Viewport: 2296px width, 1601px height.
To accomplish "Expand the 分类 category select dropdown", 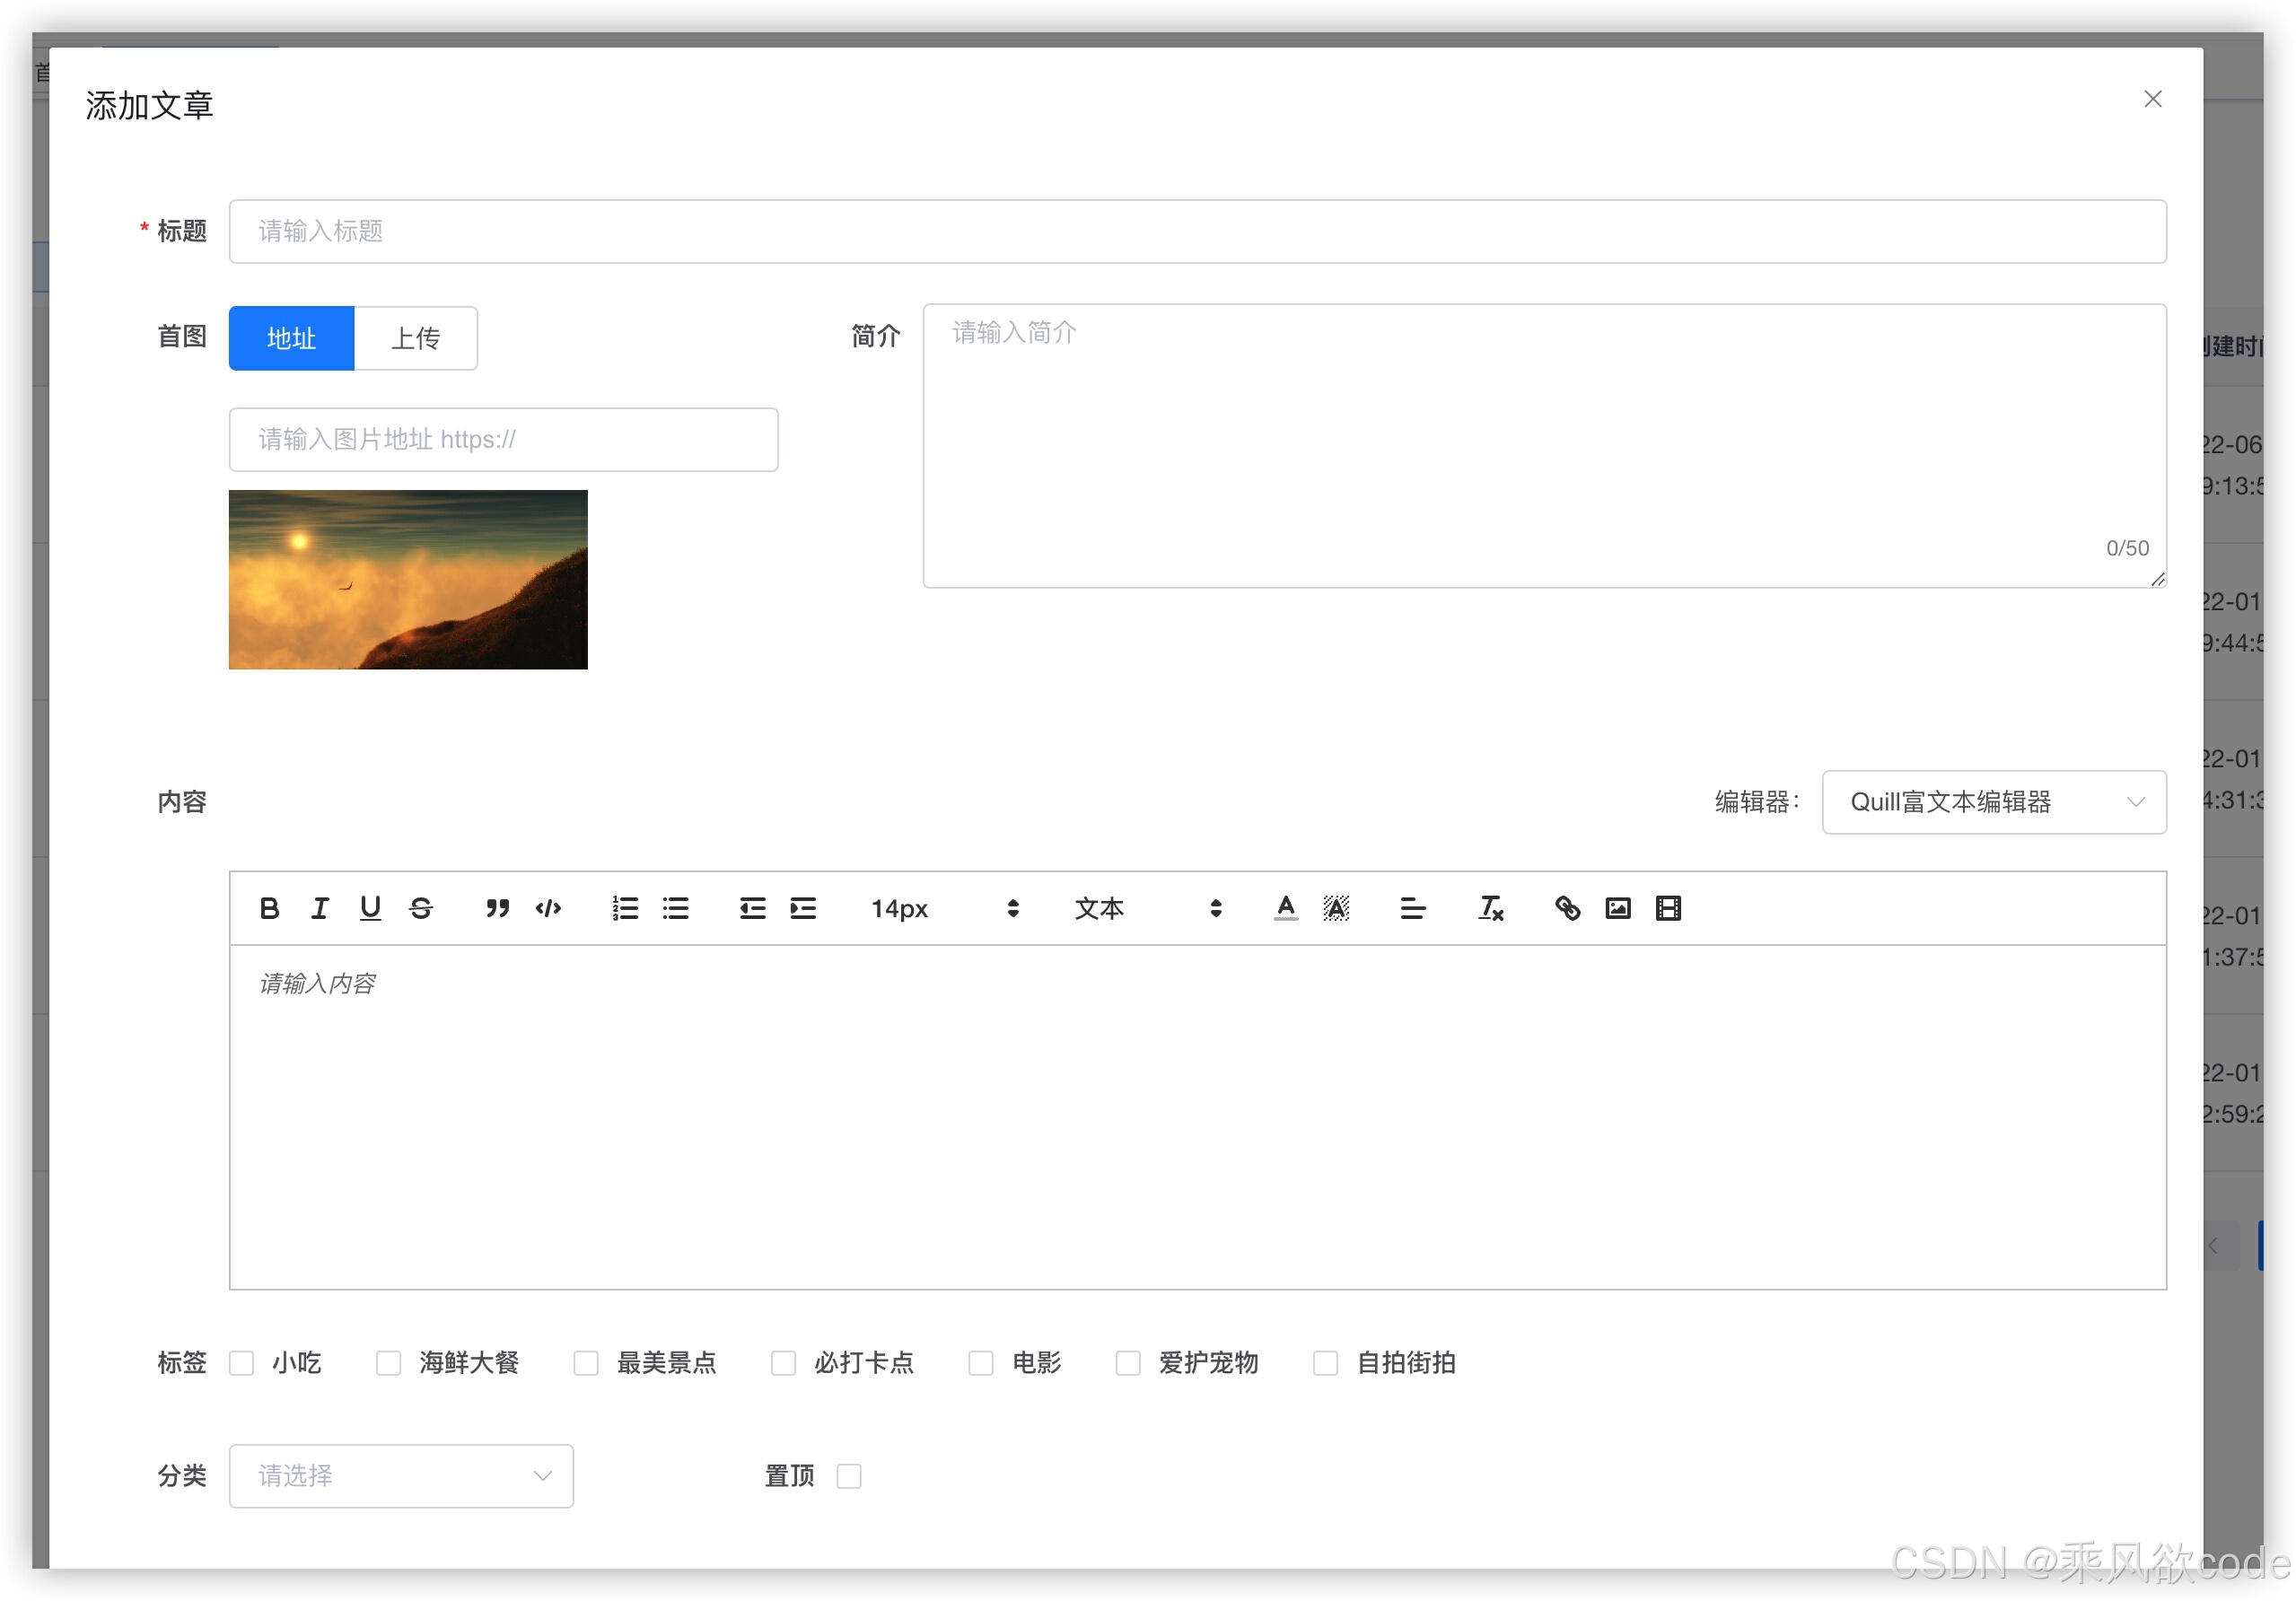I will [401, 1476].
